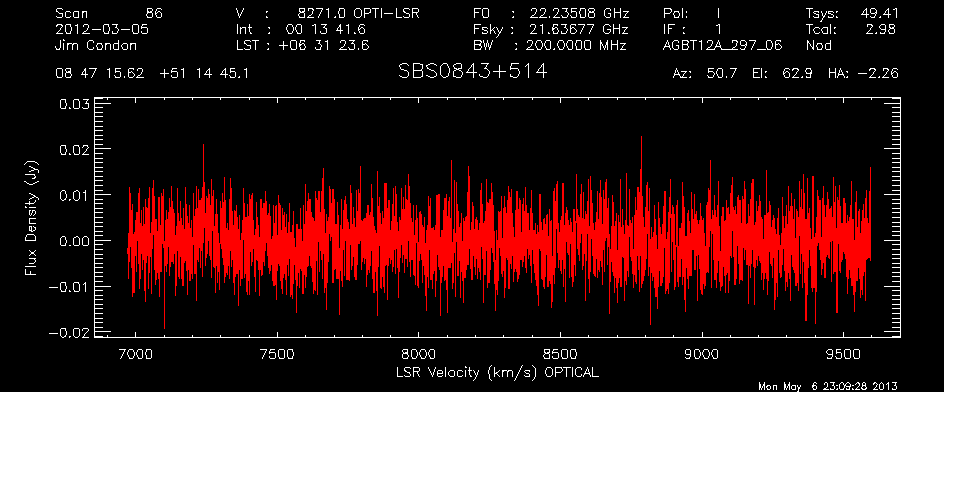Click x-axis tick label 9000
The image size is (962, 490).
[702, 354]
